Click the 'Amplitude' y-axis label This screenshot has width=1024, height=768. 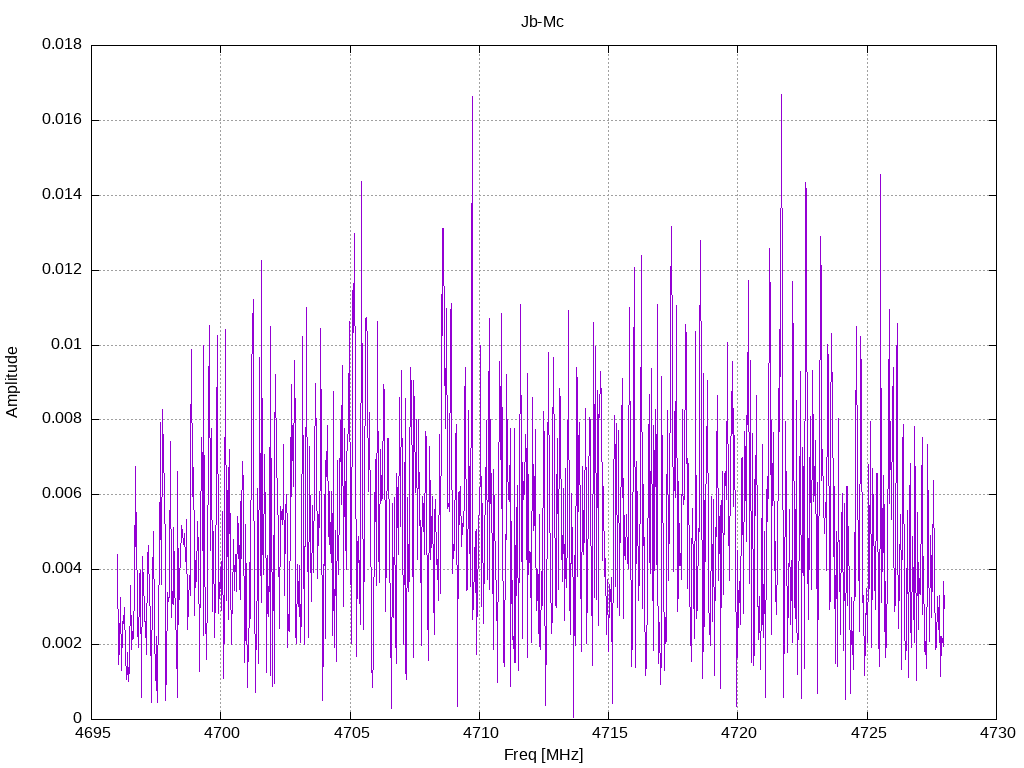point(12,382)
